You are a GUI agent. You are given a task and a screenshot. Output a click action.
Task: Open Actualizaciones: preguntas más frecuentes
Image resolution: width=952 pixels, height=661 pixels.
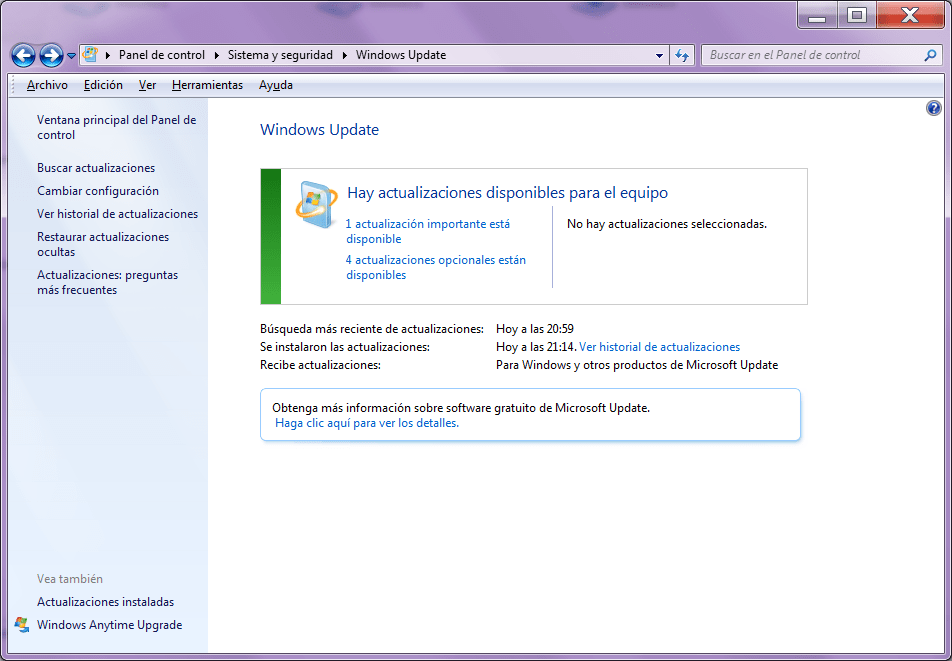(x=107, y=282)
